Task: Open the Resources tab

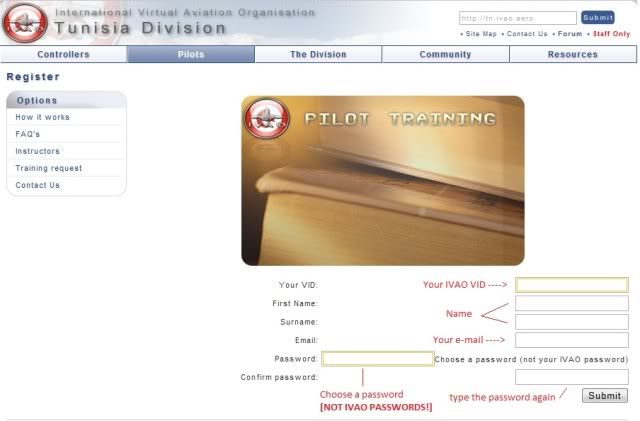Action: coord(573,54)
